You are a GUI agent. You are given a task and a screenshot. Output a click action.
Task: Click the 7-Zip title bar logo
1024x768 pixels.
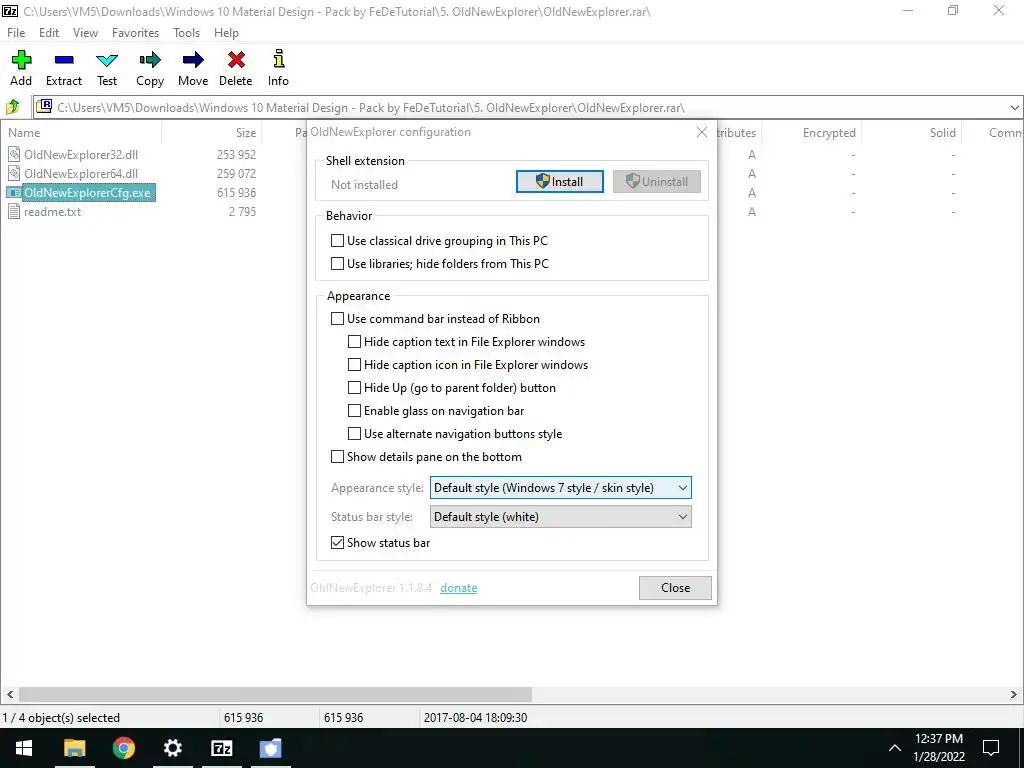[x=10, y=11]
